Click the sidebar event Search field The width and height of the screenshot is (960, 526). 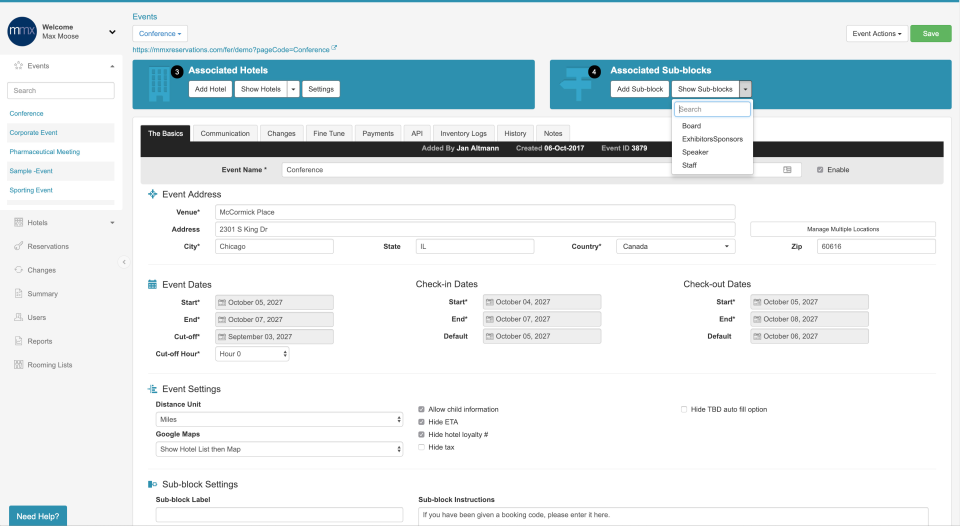pyautogui.click(x=61, y=91)
